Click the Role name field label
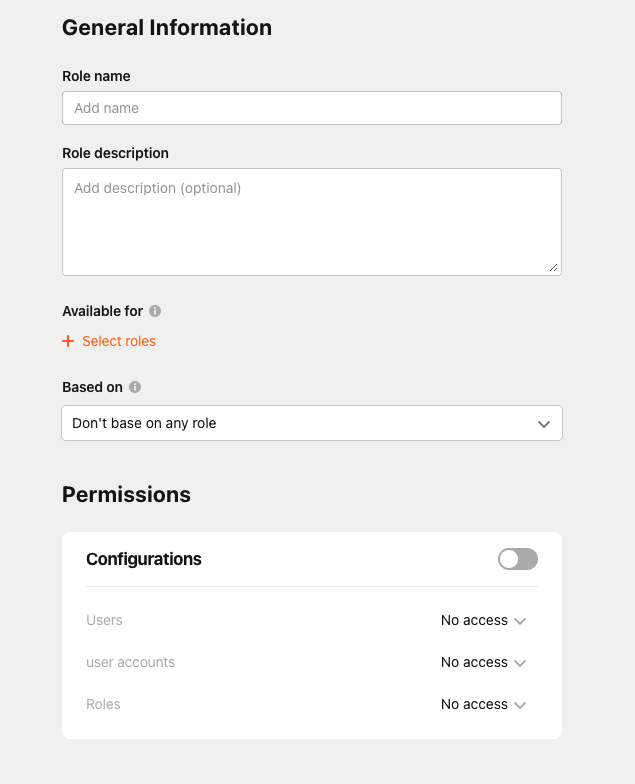This screenshot has height=784, width=635. (x=96, y=76)
